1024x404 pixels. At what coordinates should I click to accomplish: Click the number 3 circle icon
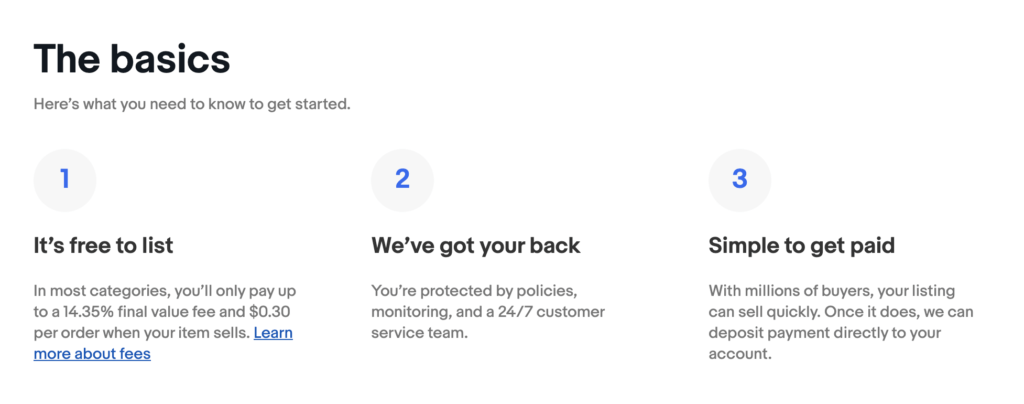[x=739, y=180]
